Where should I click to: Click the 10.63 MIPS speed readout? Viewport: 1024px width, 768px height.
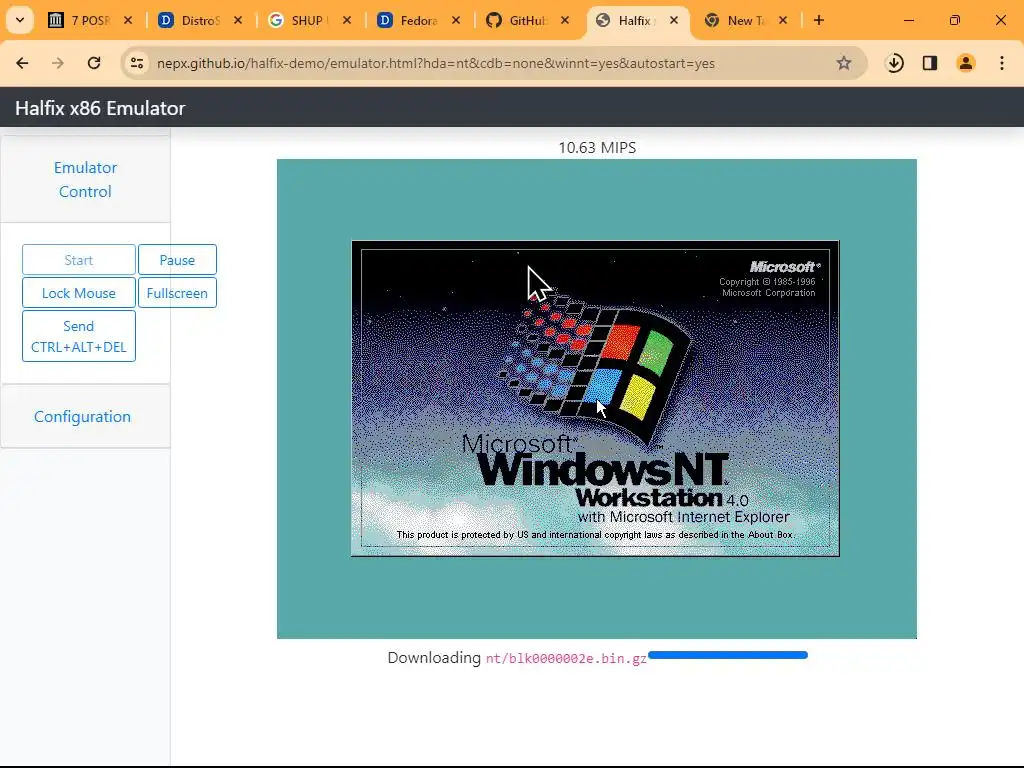point(597,148)
